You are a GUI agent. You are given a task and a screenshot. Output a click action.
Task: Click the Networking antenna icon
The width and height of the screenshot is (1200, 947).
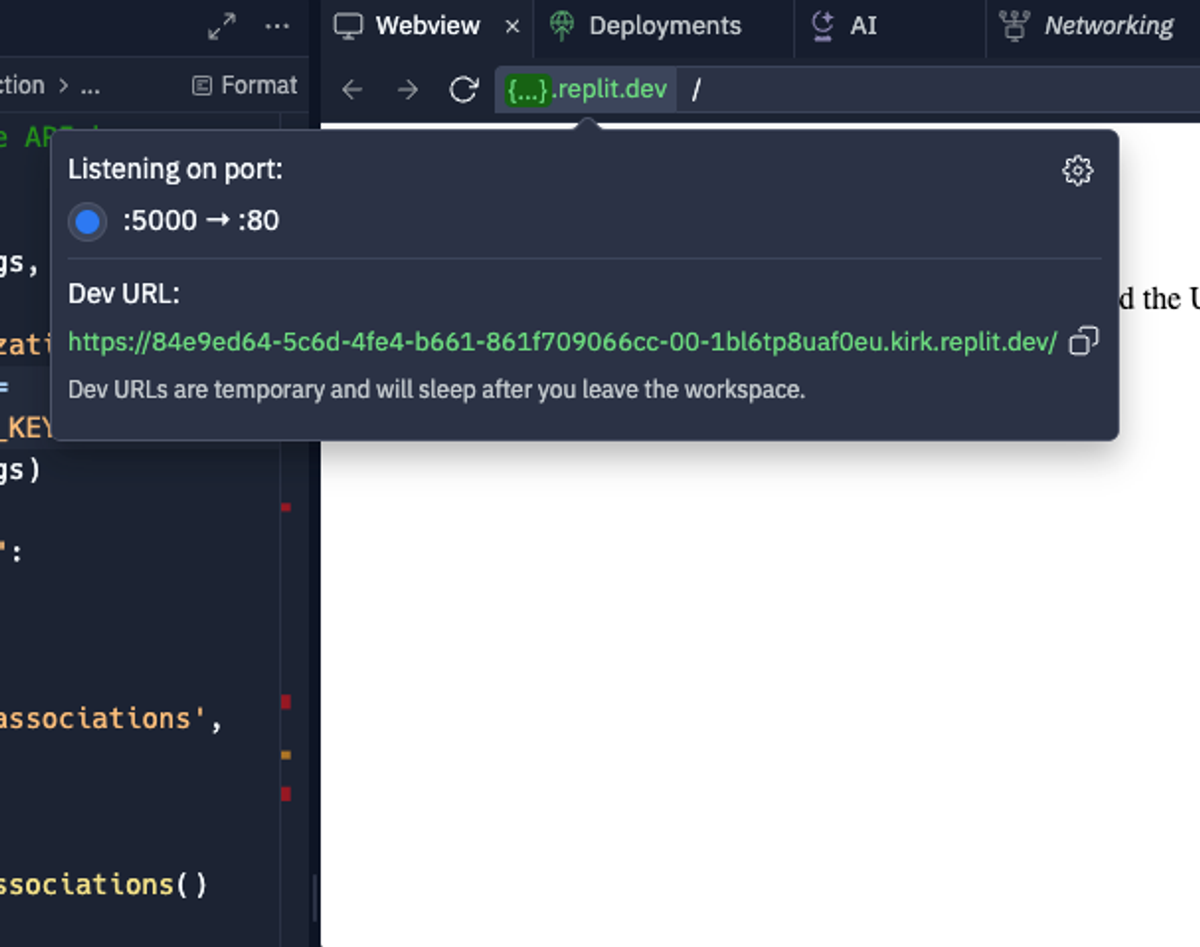point(1014,25)
